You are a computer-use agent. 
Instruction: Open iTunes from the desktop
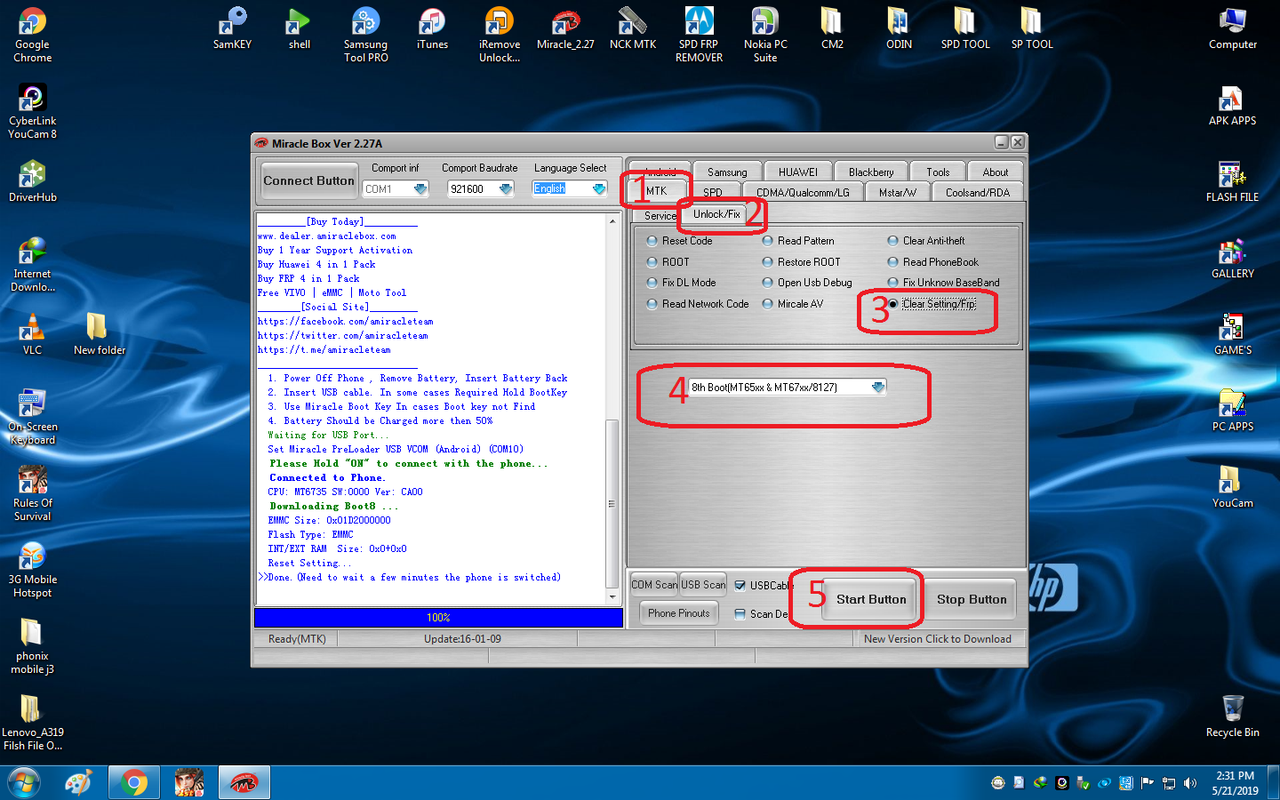432,28
